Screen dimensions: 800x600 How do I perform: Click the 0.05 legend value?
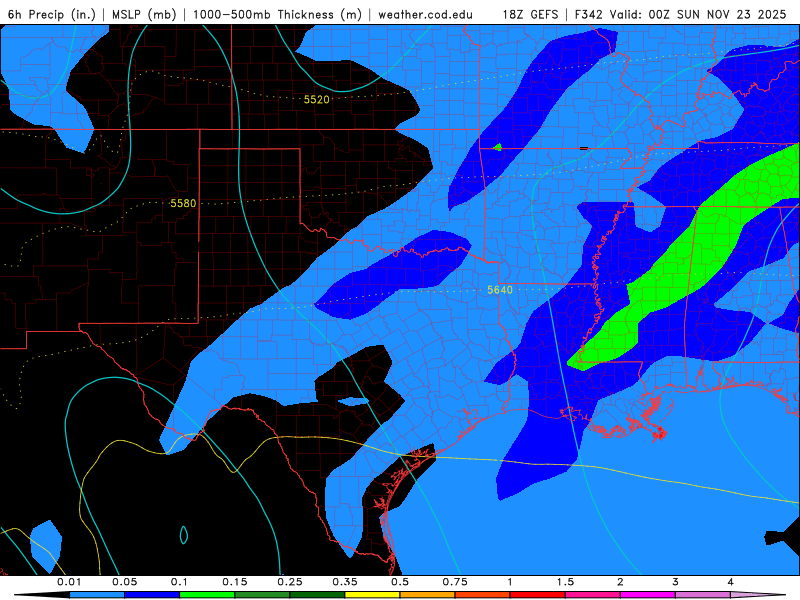pos(124,582)
